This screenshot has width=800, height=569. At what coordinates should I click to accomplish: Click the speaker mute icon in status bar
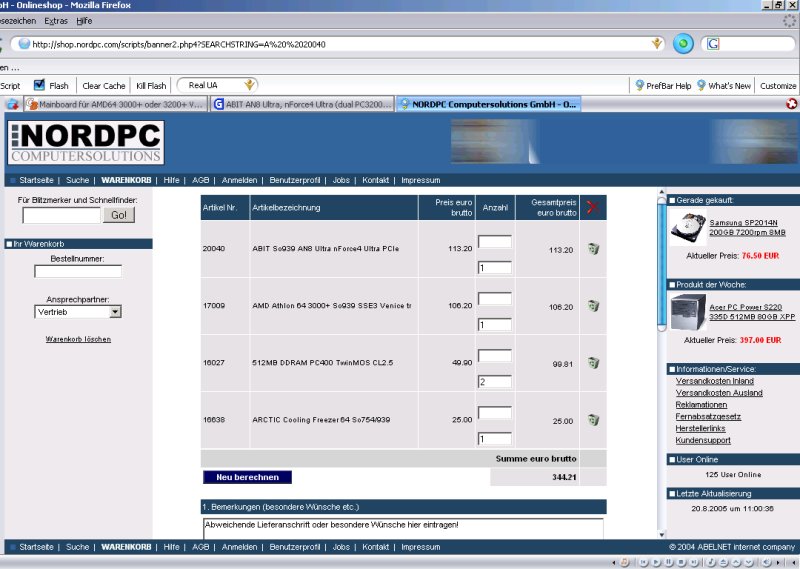[767, 562]
